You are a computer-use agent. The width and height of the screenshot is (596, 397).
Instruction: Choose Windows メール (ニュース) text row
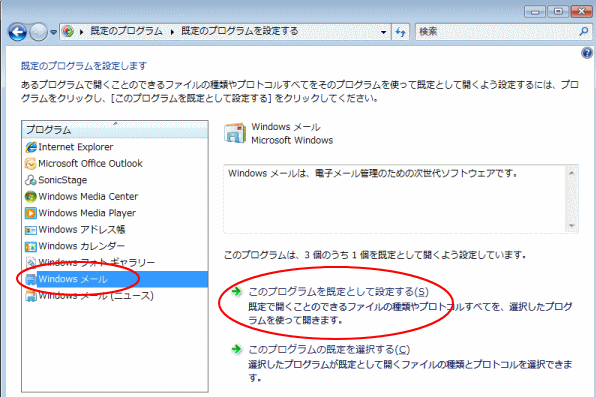pos(96,295)
